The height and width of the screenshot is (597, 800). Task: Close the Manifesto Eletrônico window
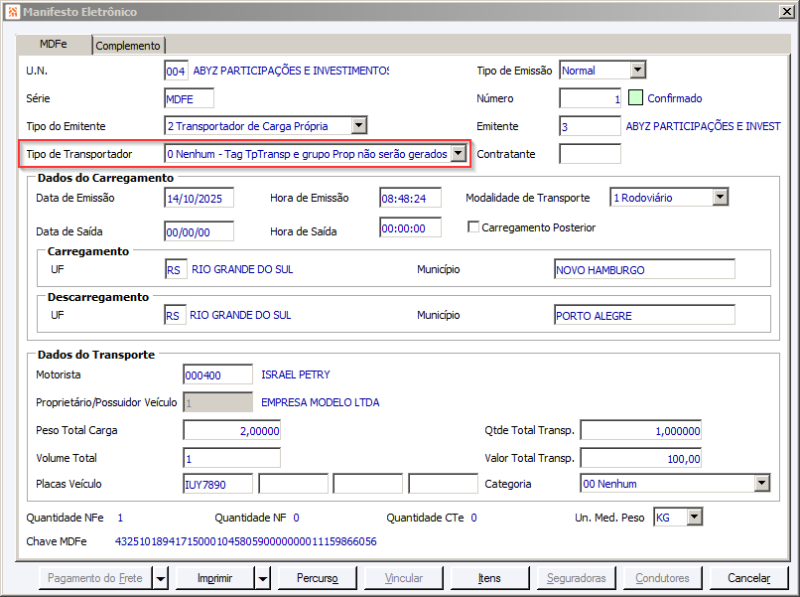787,11
